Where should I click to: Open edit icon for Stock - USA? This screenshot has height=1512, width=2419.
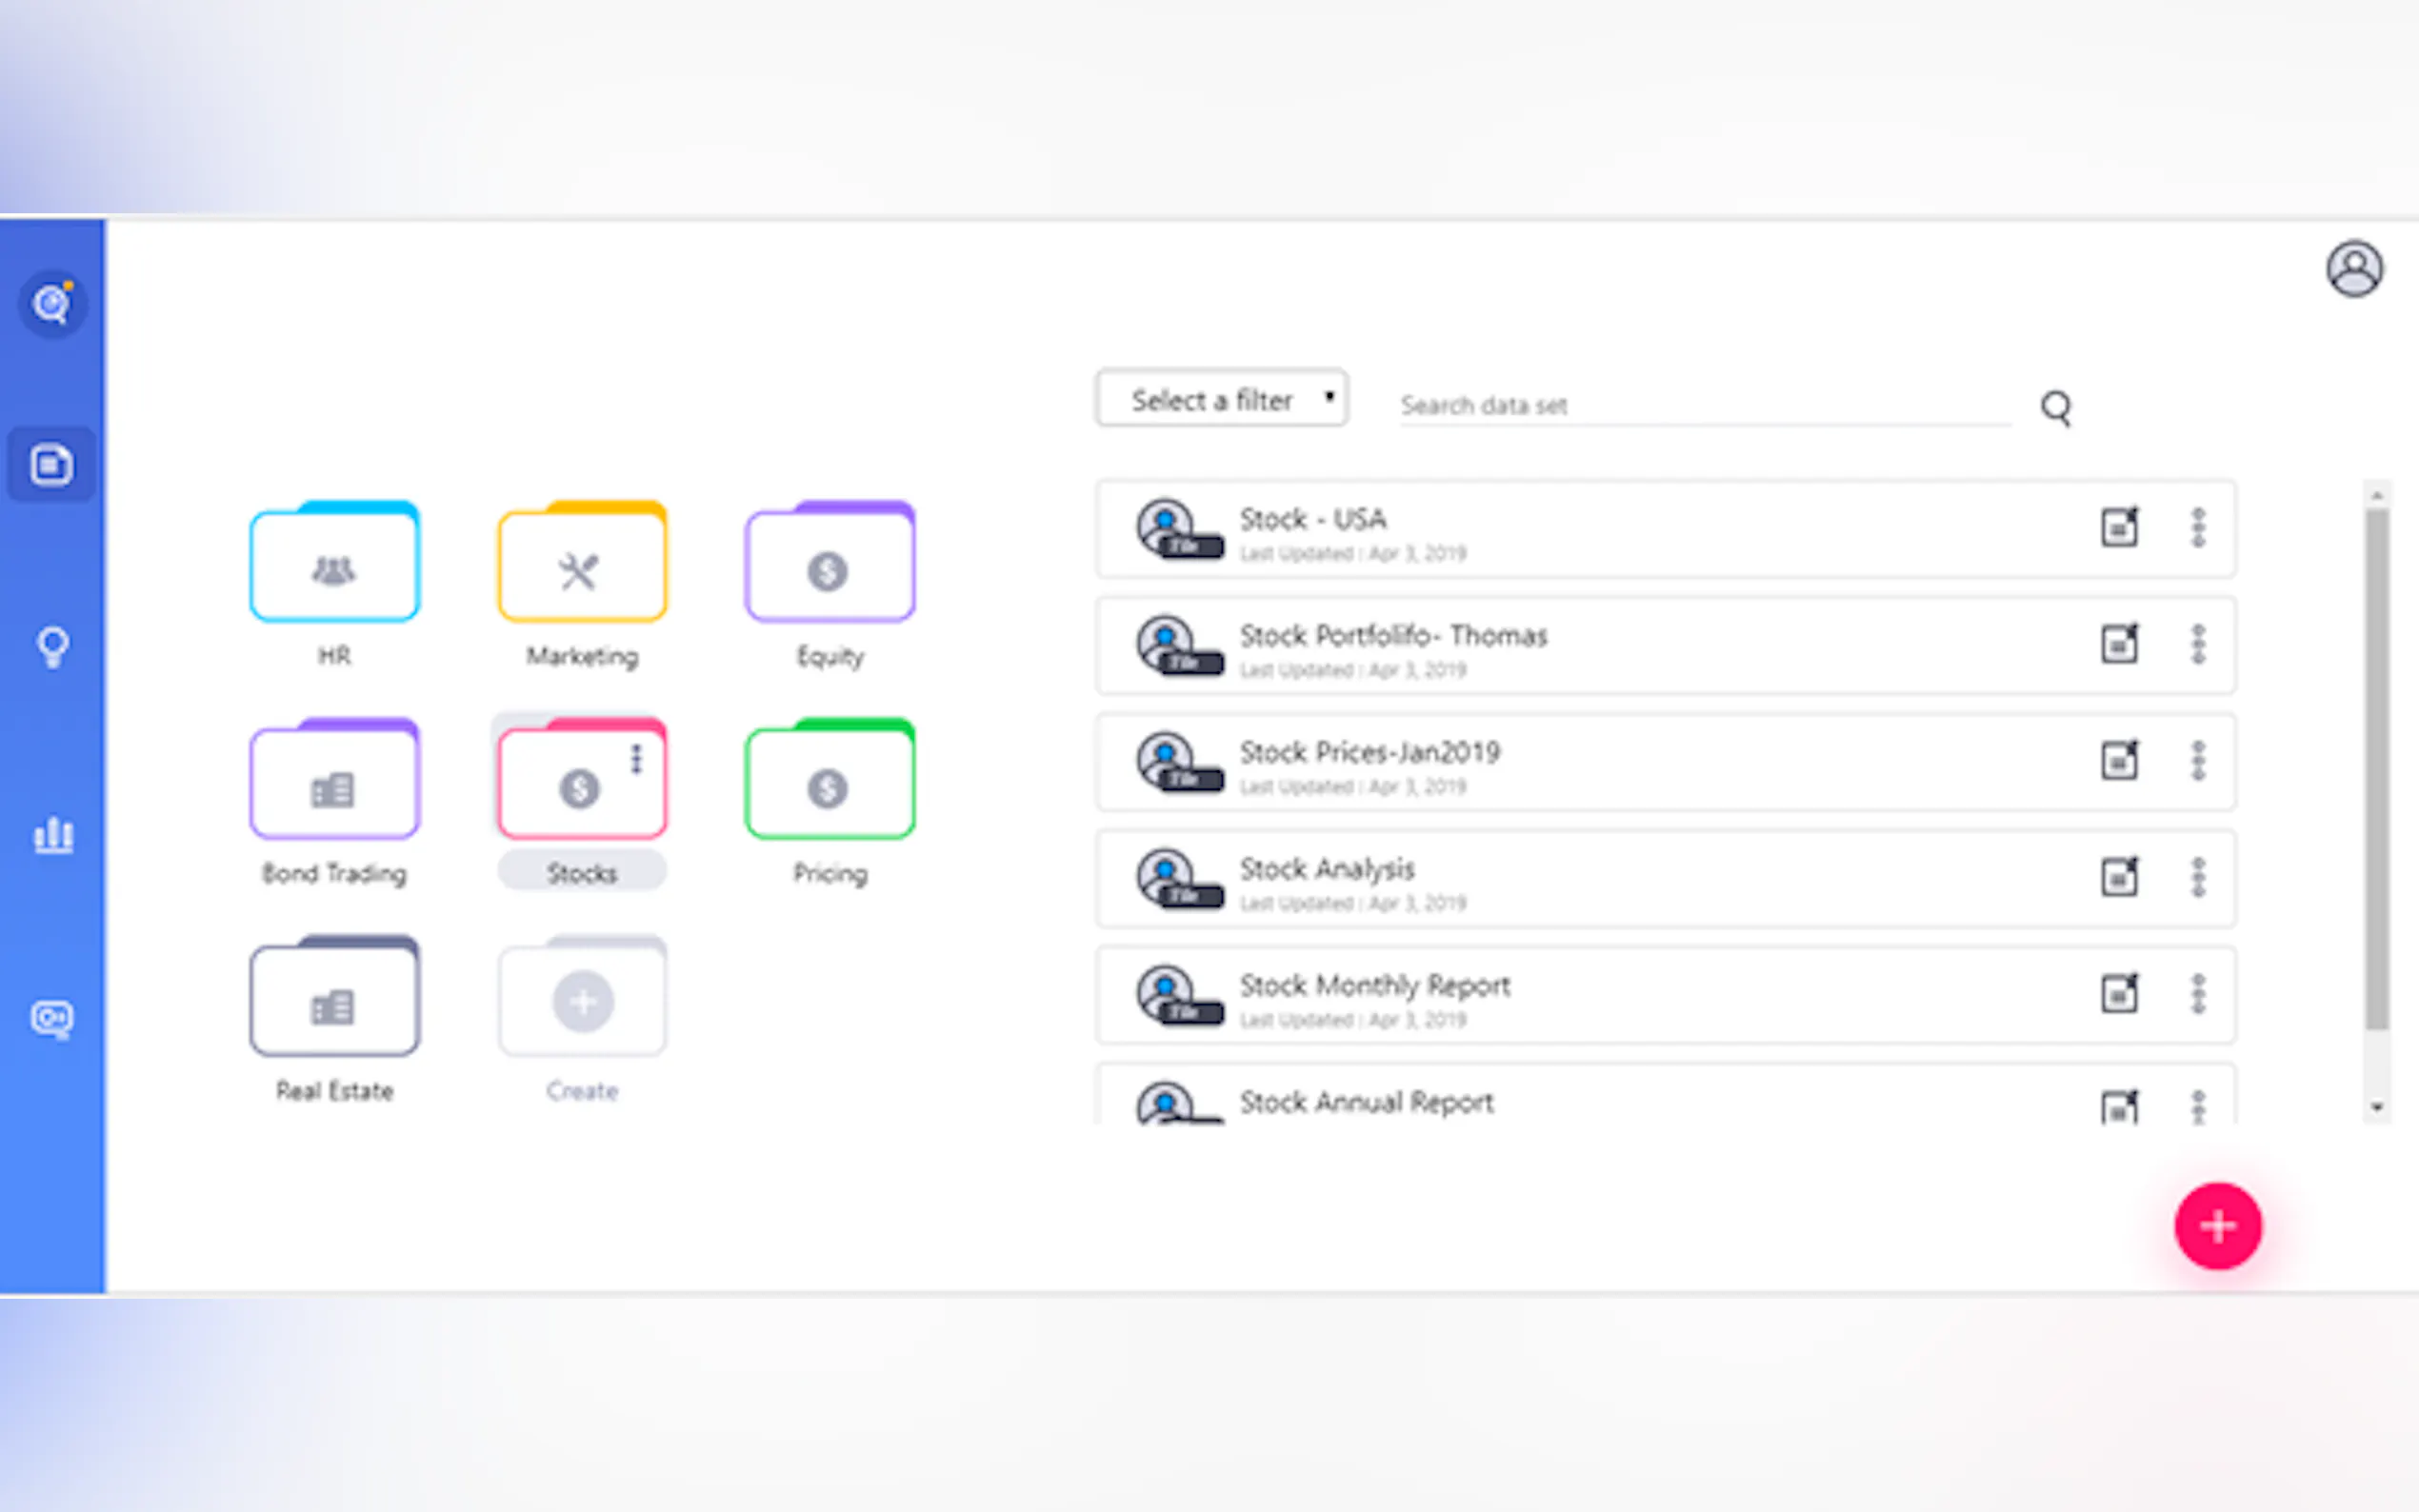pos(2119,527)
